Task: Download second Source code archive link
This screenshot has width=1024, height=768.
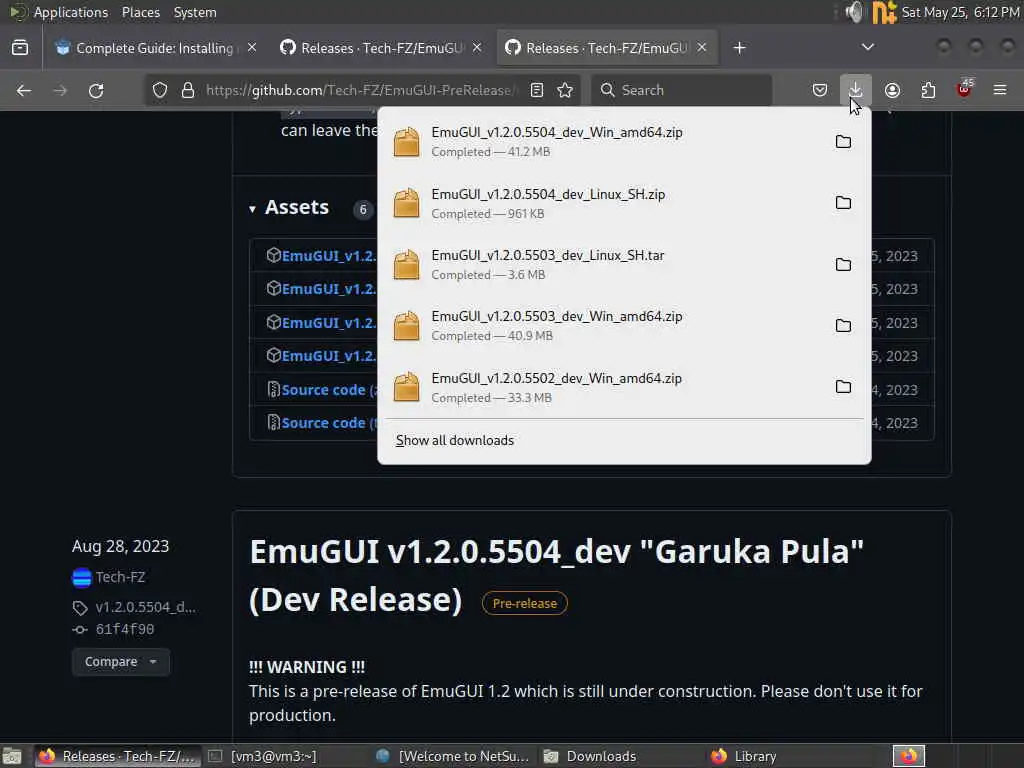Action: click(328, 423)
